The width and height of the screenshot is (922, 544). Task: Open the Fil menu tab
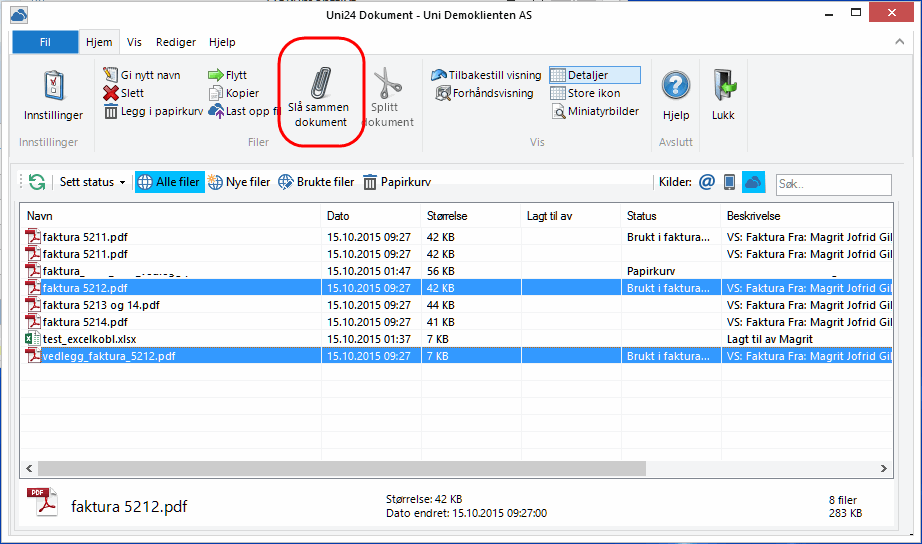45,42
